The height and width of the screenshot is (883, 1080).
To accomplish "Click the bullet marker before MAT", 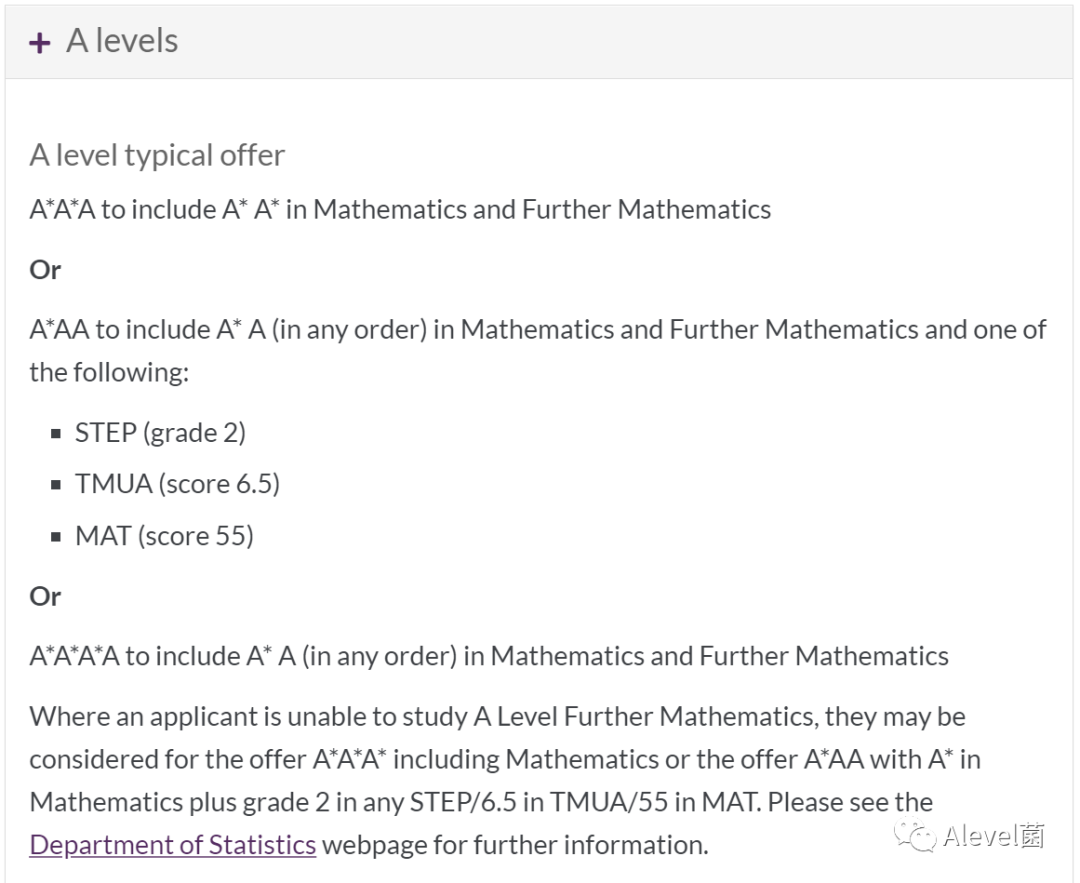I will (56, 537).
